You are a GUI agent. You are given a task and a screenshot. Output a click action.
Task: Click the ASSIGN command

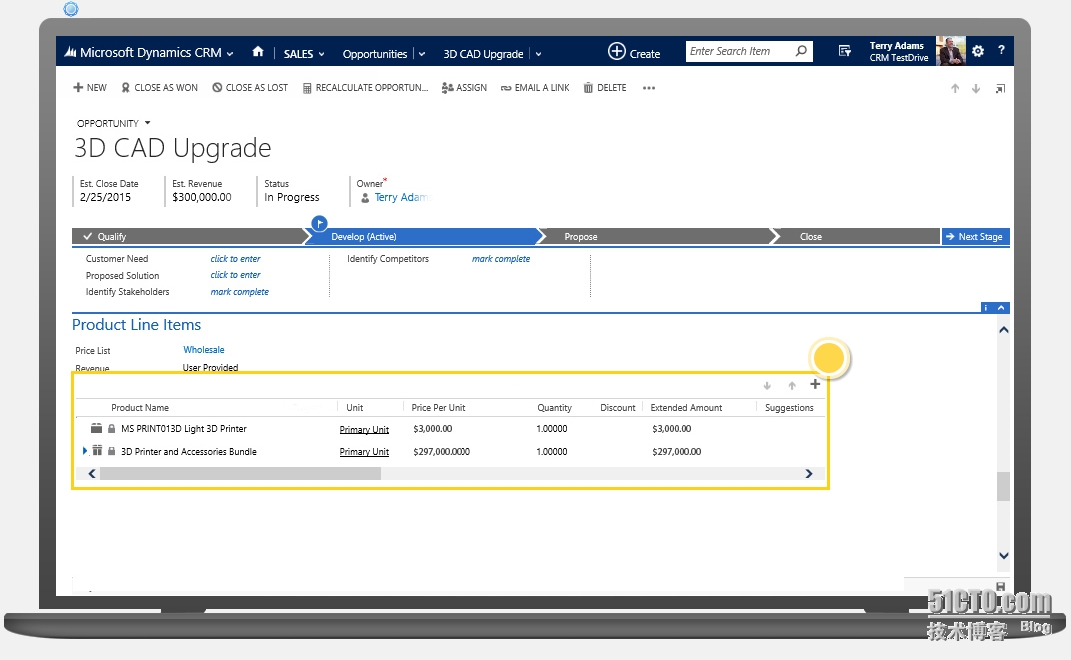(464, 87)
